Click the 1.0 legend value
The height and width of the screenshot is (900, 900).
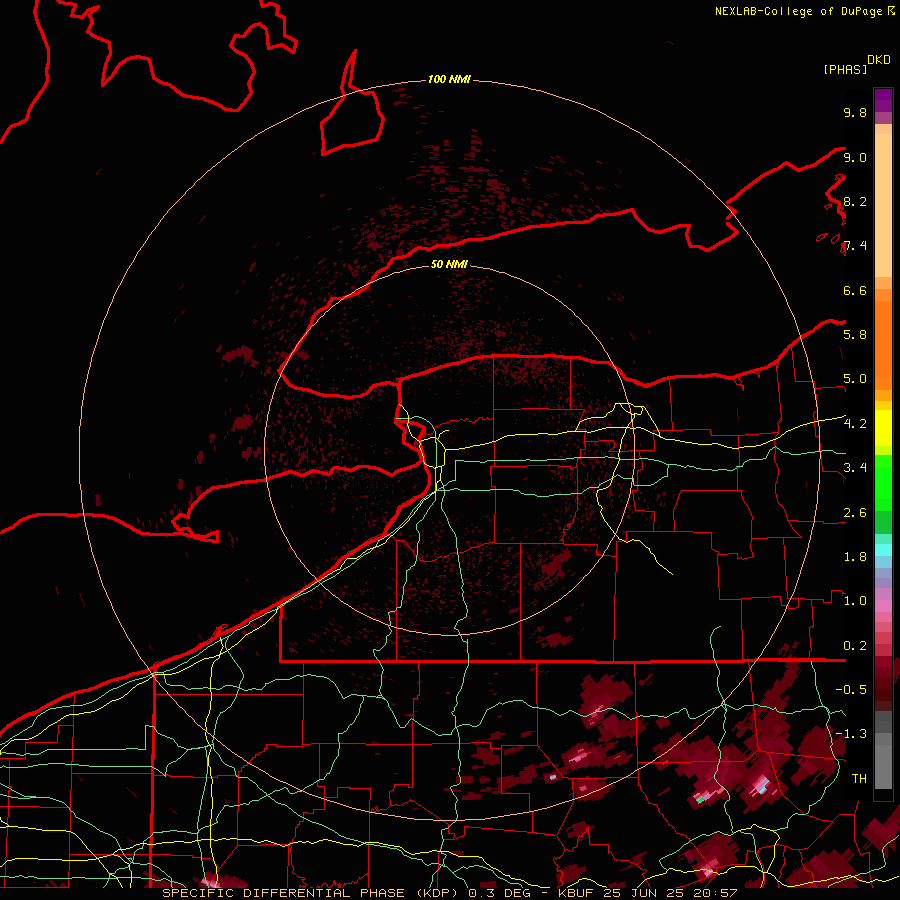[855, 601]
